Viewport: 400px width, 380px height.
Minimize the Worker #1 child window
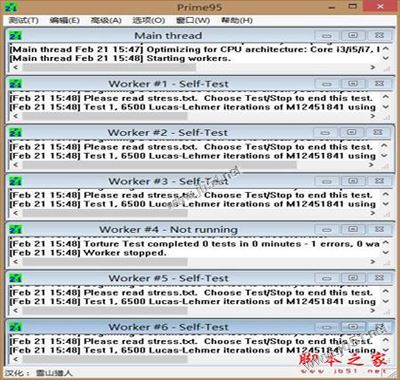pos(327,84)
